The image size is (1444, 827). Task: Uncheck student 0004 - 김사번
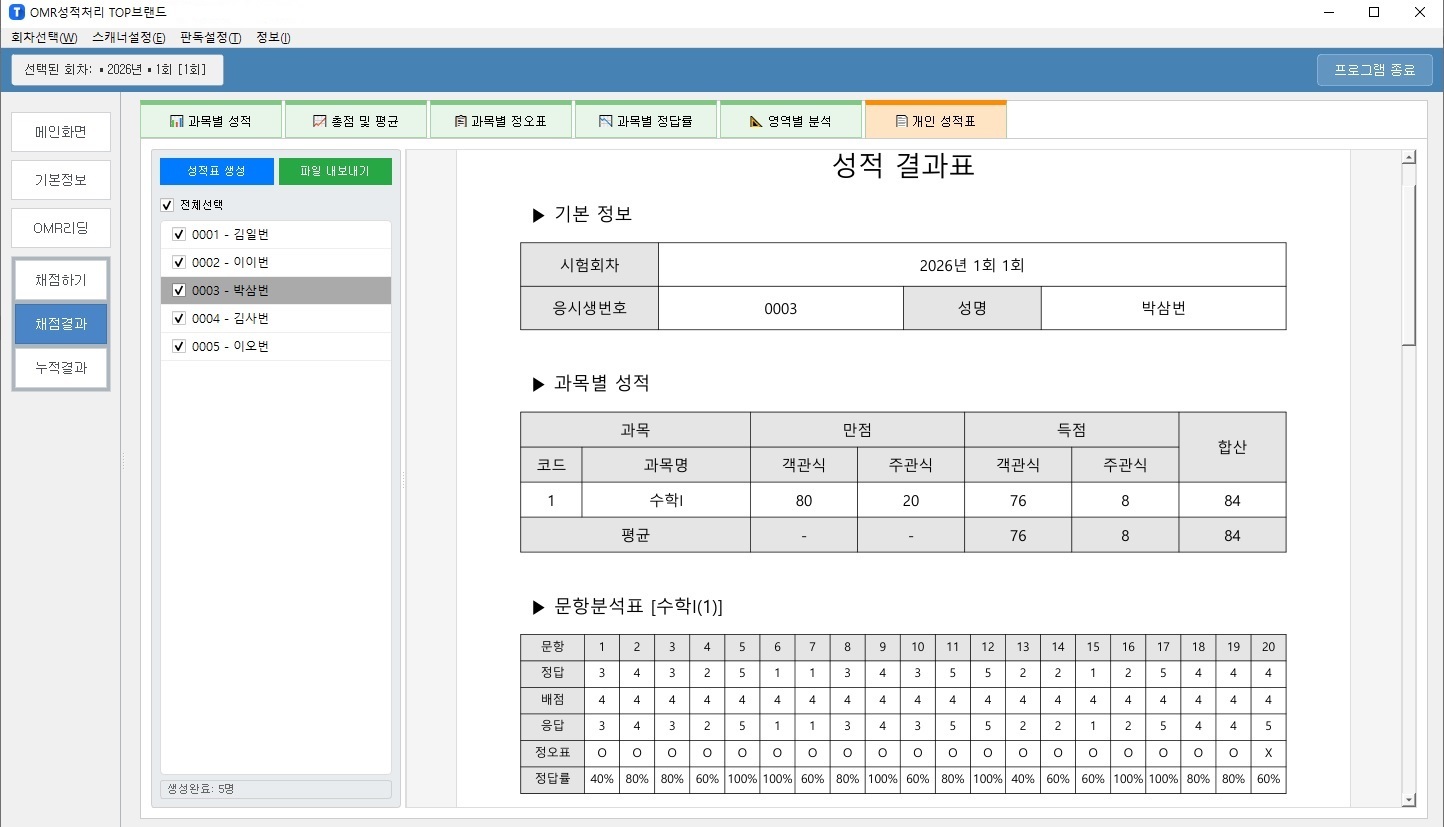coord(179,319)
